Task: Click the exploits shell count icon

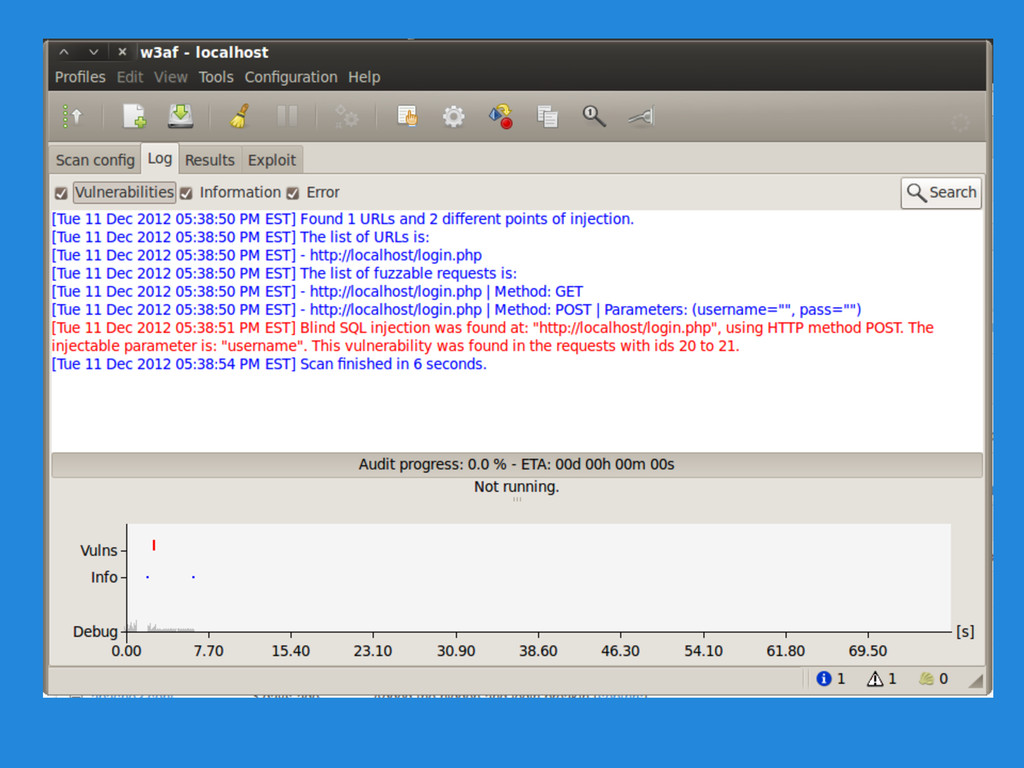Action: tap(926, 679)
